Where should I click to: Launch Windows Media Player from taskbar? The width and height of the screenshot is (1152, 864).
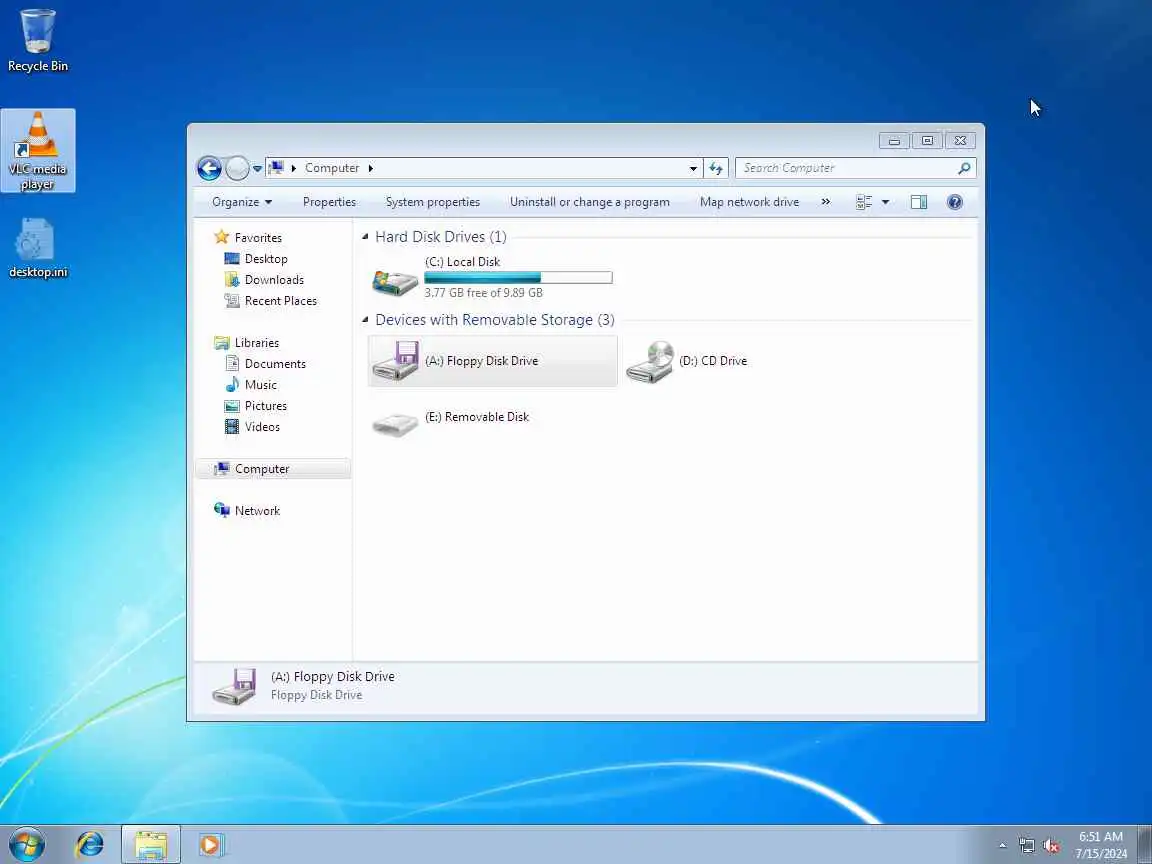(211, 845)
